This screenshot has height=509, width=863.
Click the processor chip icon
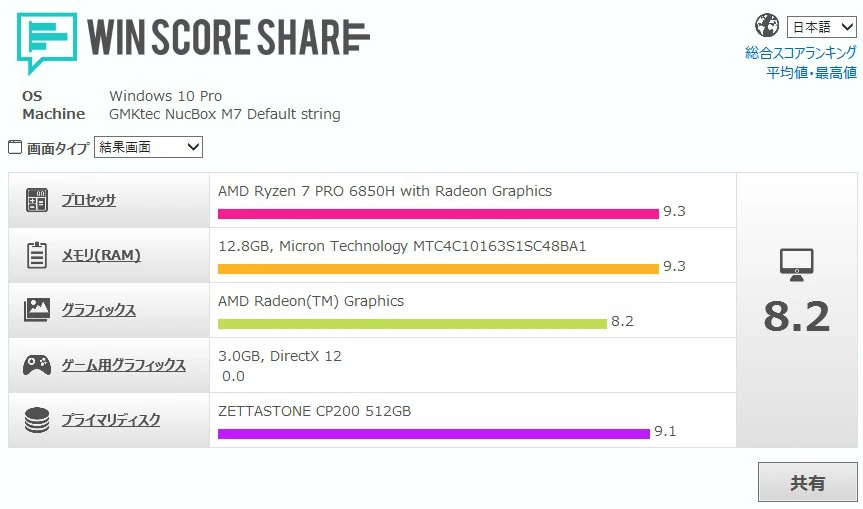coord(37,200)
